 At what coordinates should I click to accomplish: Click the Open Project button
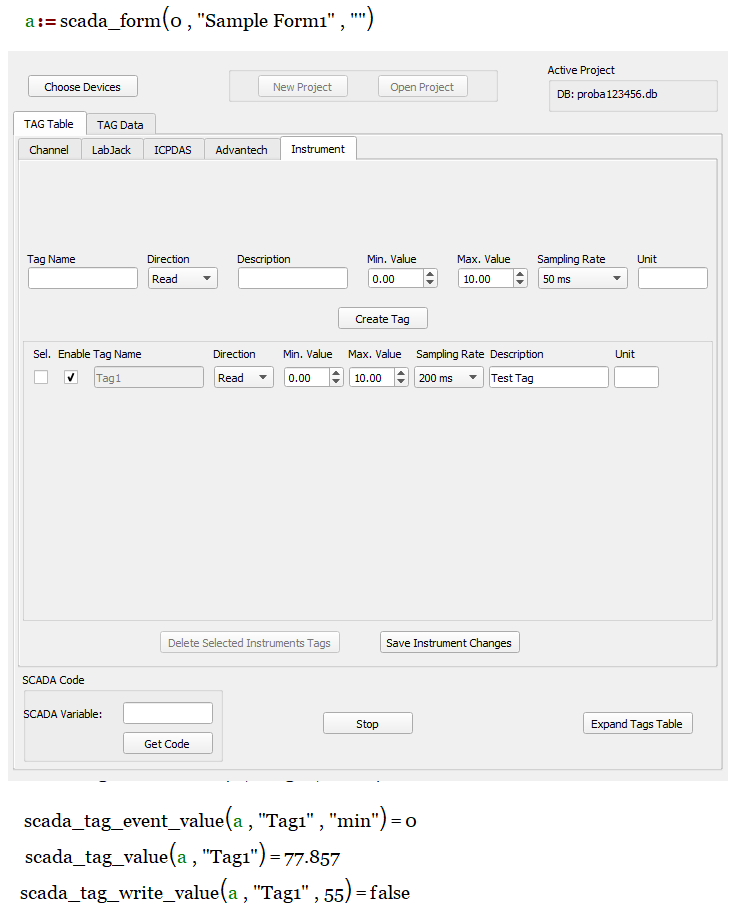point(422,86)
